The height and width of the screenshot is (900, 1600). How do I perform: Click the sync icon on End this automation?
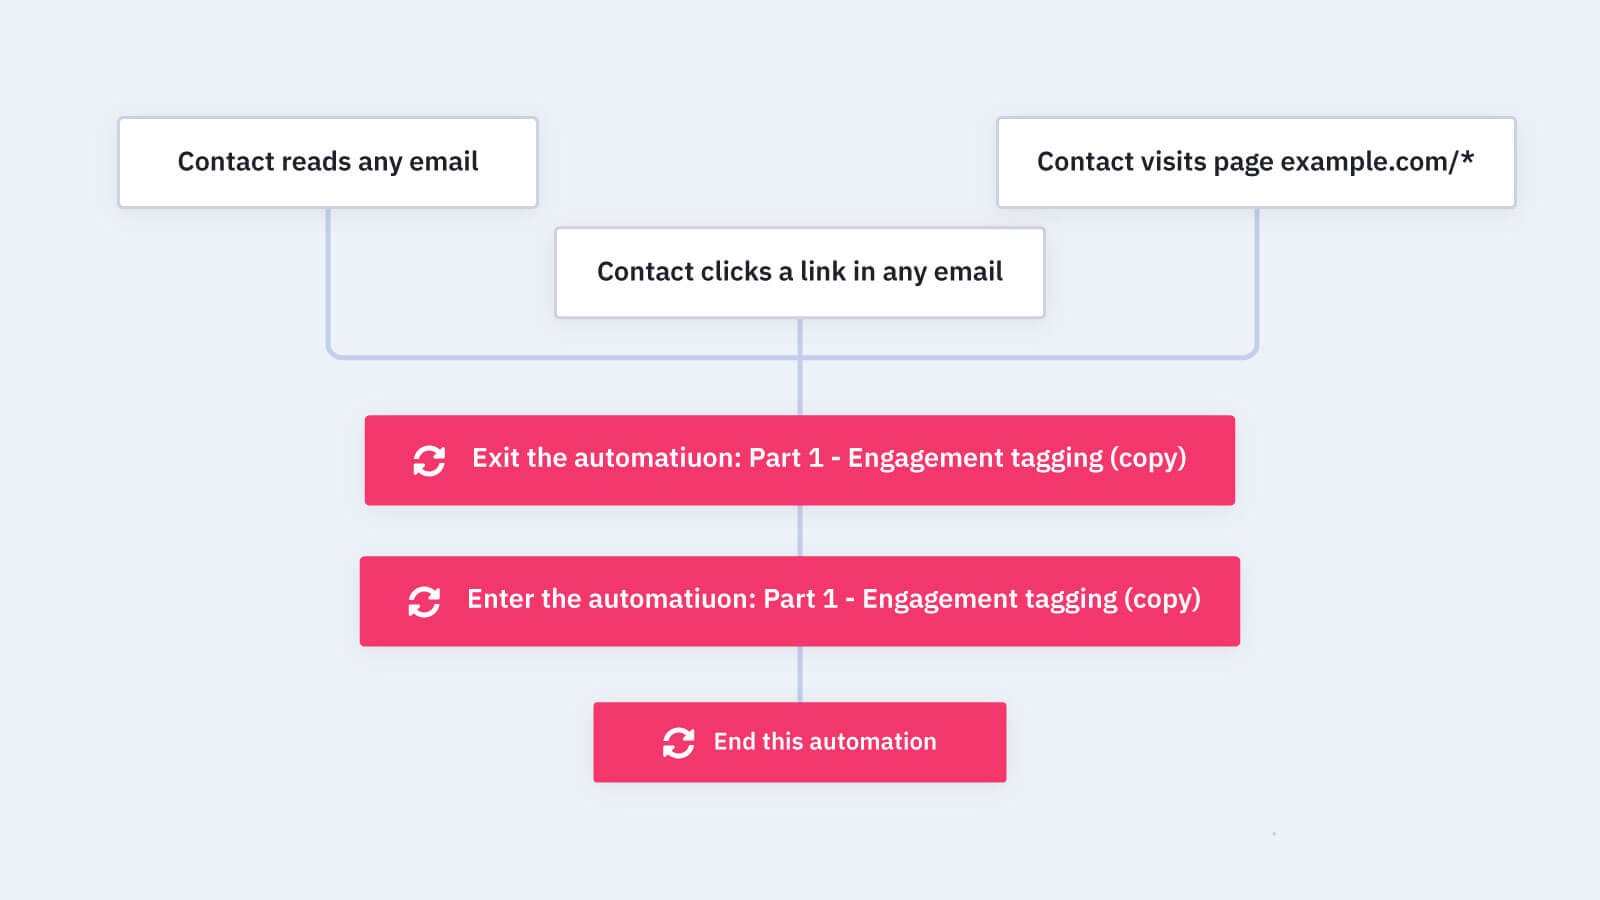pyautogui.click(x=678, y=743)
